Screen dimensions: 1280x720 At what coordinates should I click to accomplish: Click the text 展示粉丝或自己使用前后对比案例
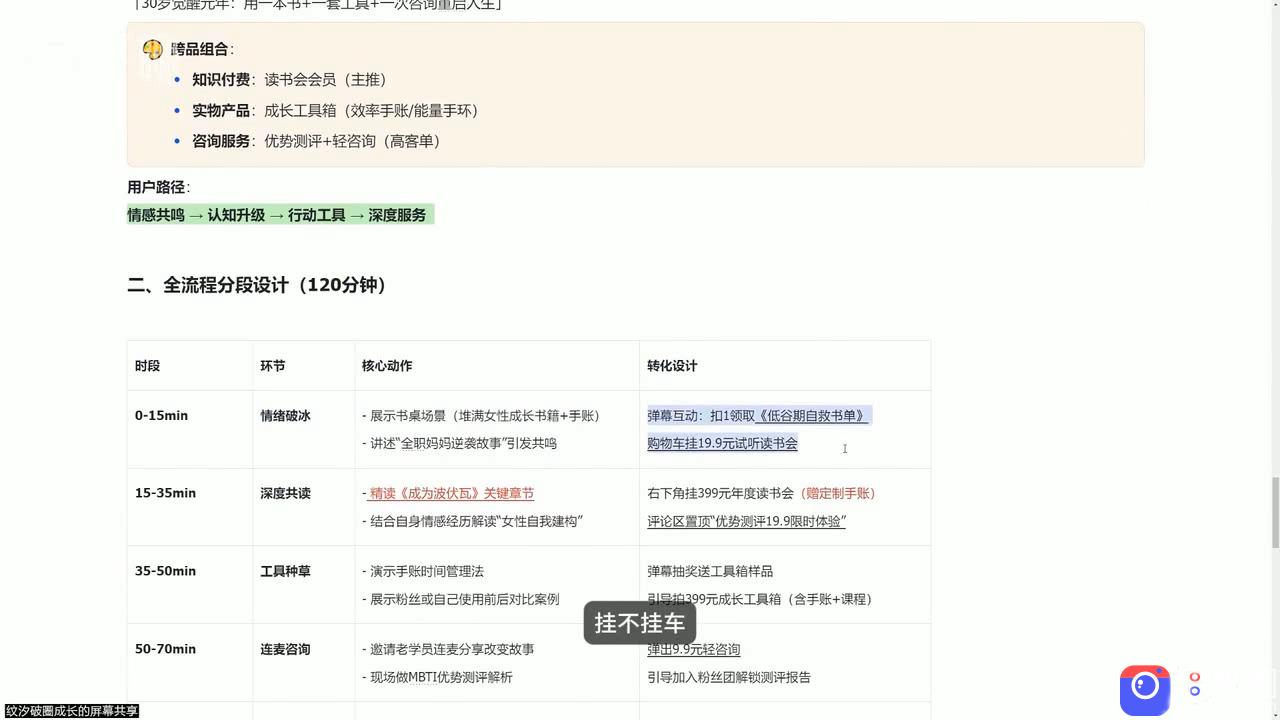465,599
